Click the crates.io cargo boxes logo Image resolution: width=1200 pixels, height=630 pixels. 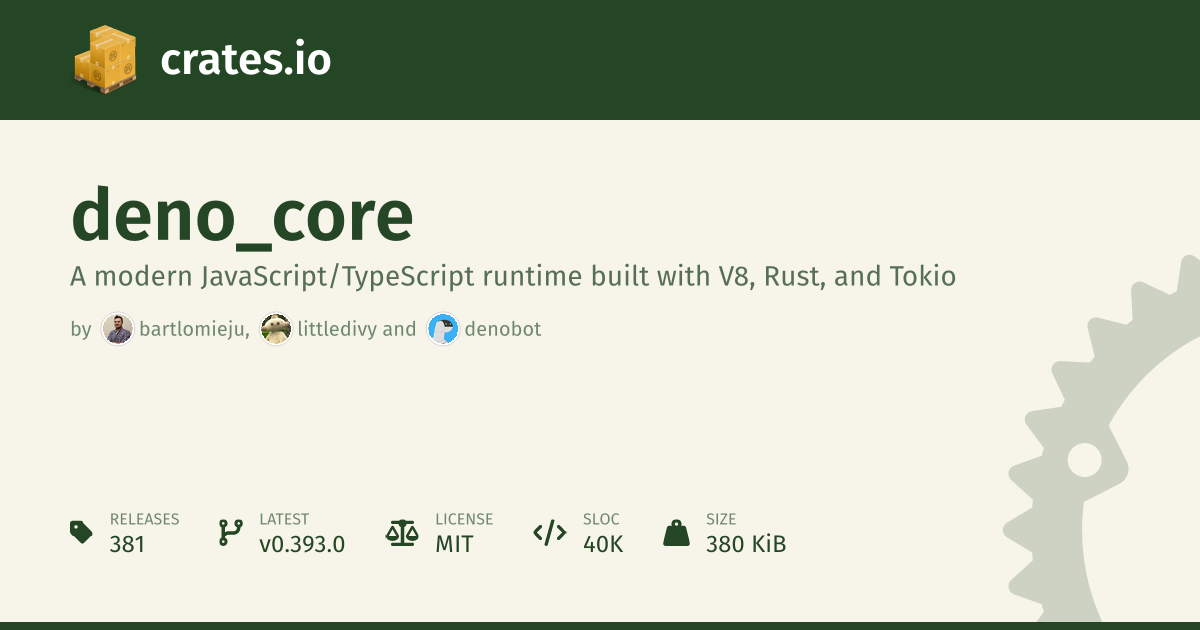pyautogui.click(x=104, y=60)
